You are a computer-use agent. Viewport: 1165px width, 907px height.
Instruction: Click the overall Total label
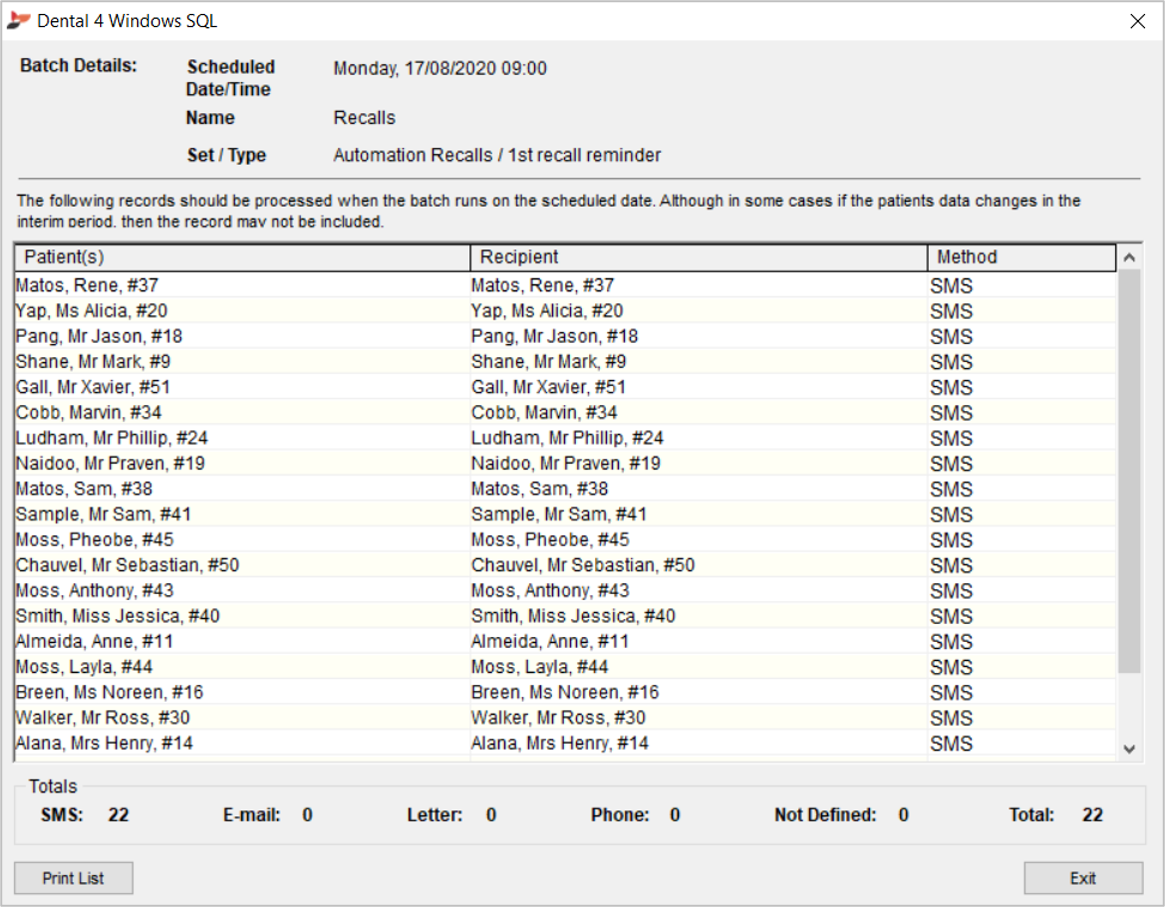click(x=1031, y=815)
